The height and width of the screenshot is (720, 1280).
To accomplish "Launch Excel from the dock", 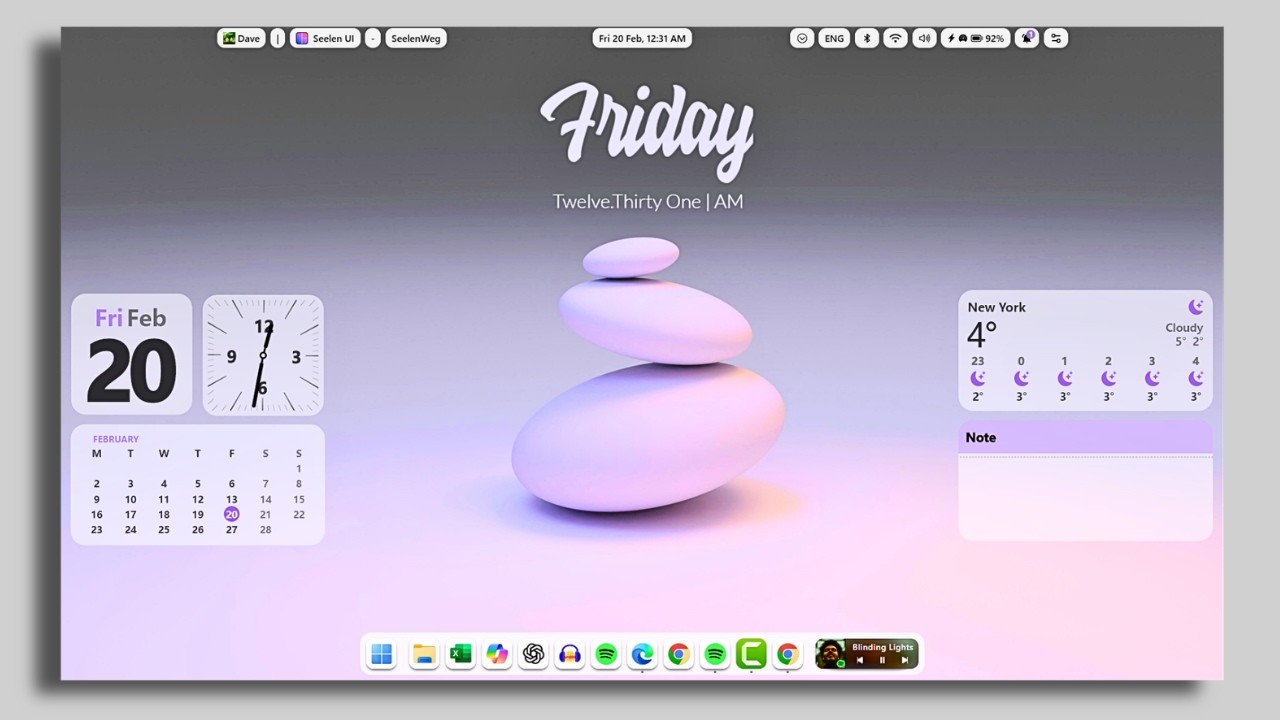I will [460, 654].
